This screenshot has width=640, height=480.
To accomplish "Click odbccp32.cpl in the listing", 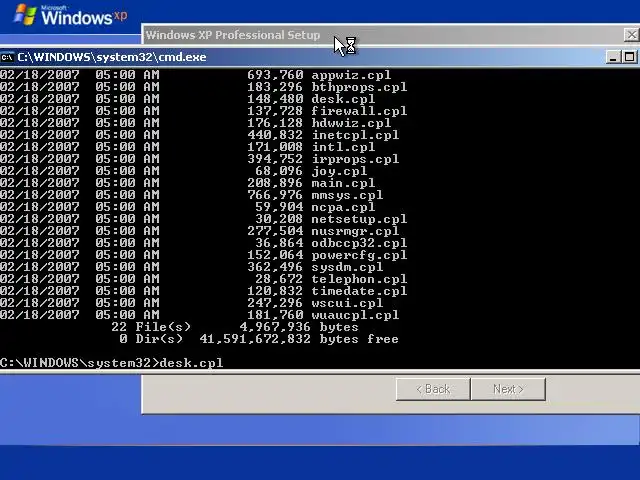I will tap(359, 243).
